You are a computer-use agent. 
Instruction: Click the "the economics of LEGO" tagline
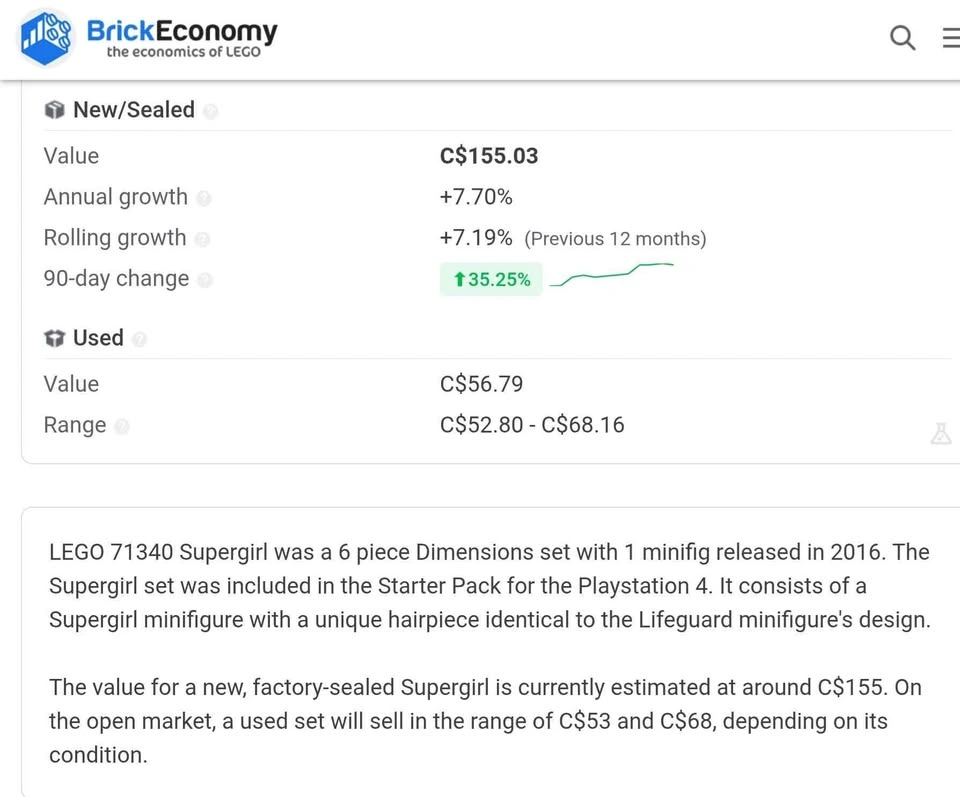coord(183,52)
